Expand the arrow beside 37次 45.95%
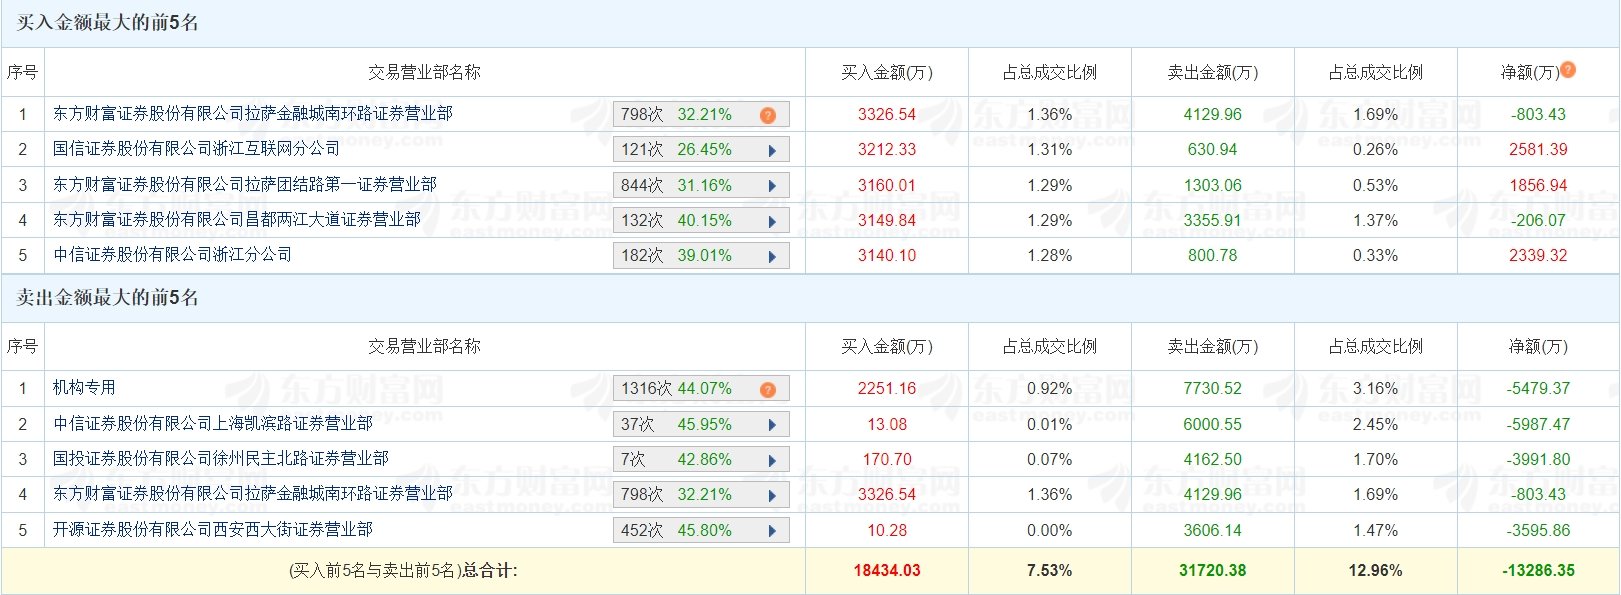 coord(772,425)
